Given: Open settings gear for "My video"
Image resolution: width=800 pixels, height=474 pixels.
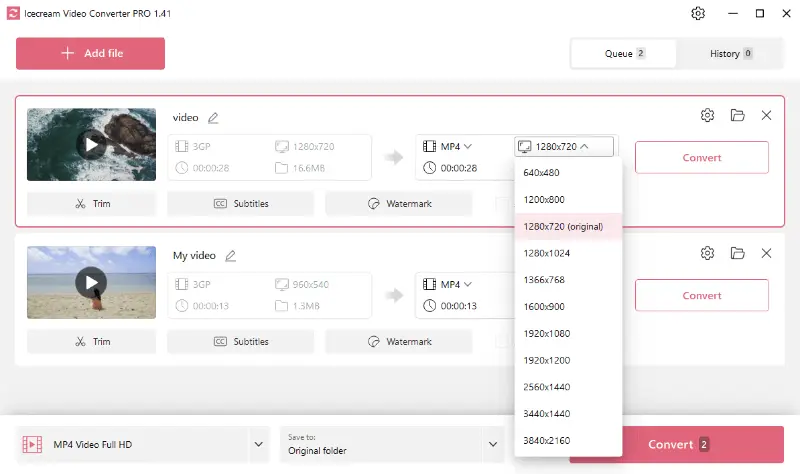Looking at the screenshot, I should (707, 253).
